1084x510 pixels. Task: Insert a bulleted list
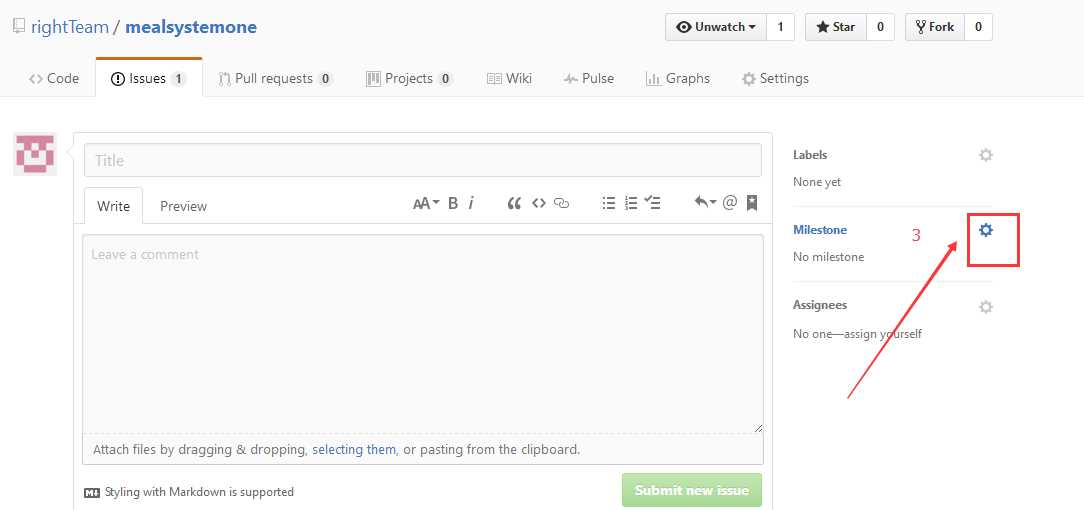click(608, 203)
